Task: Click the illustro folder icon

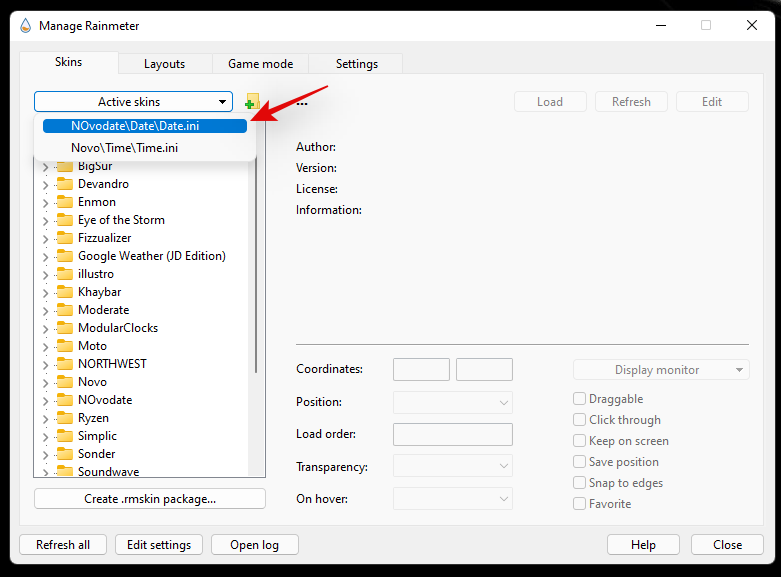Action: [x=64, y=274]
